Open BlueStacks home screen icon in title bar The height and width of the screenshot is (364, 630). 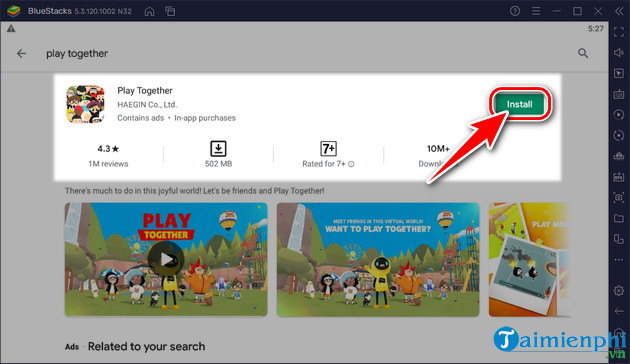[x=149, y=11]
